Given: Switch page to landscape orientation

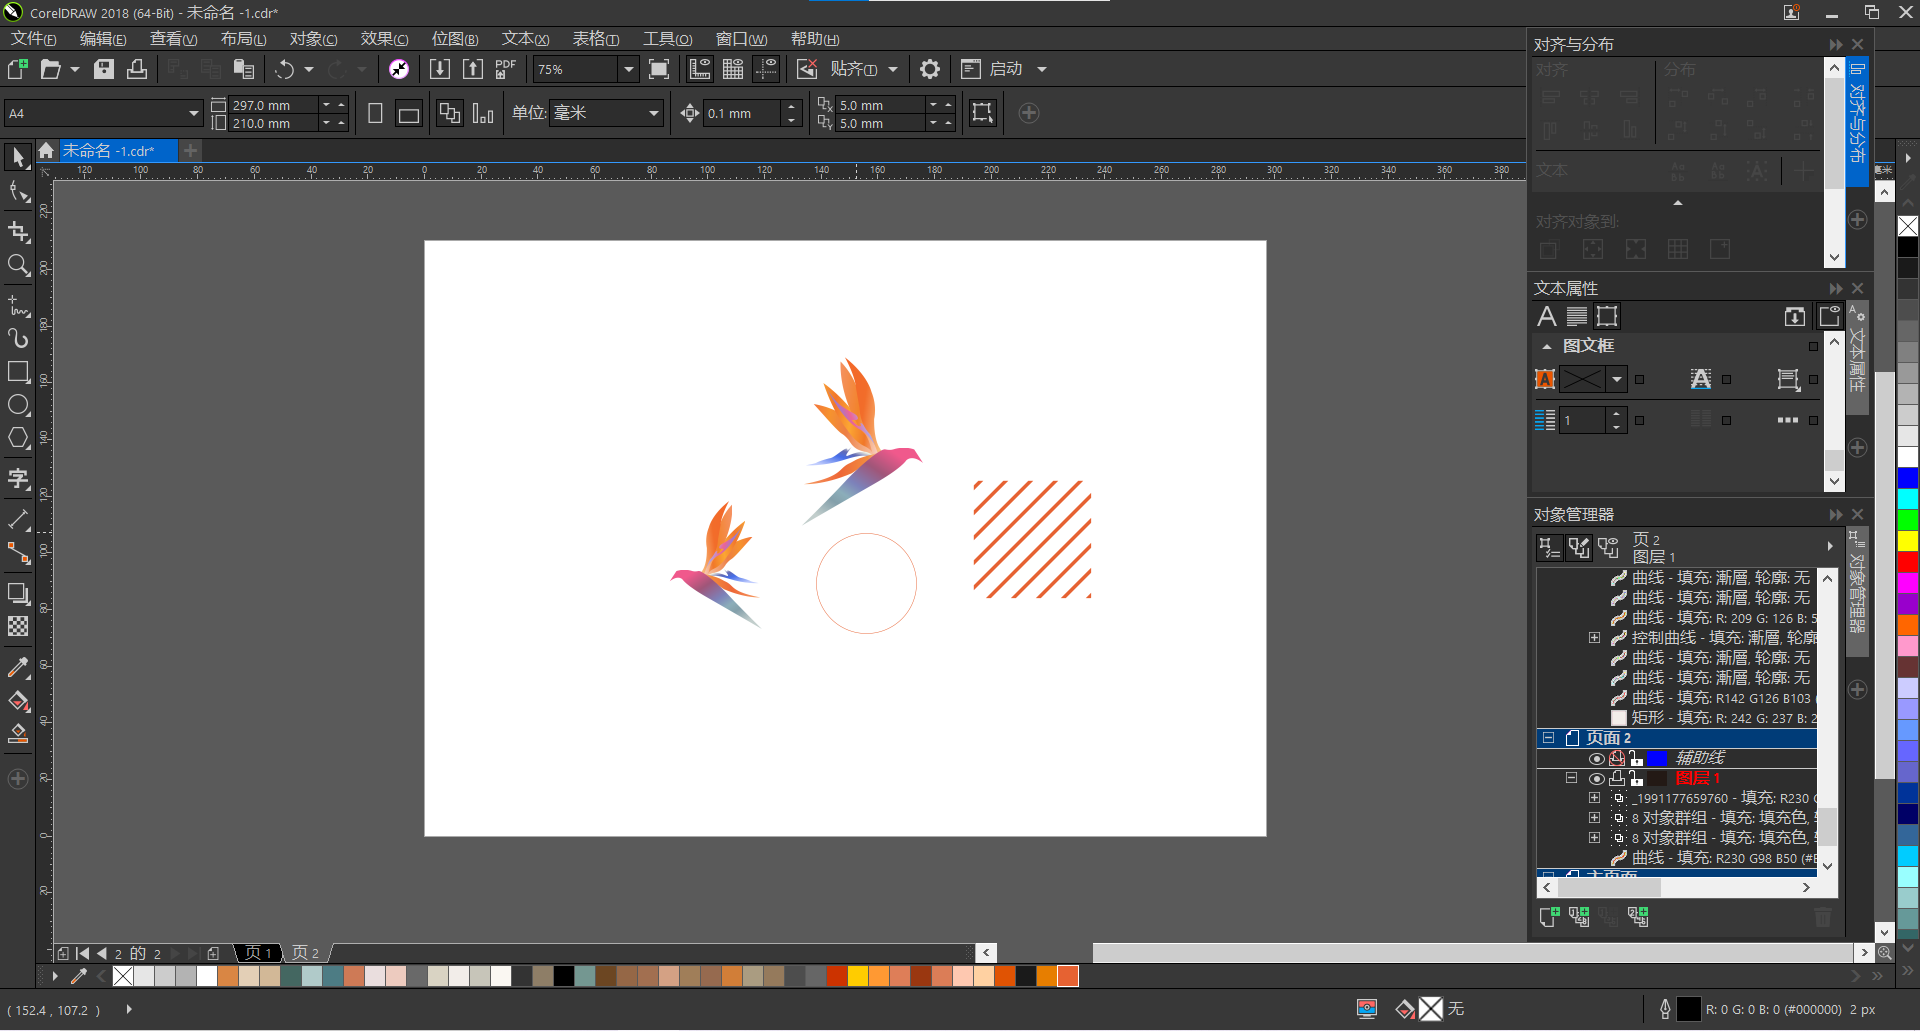Looking at the screenshot, I should (408, 114).
